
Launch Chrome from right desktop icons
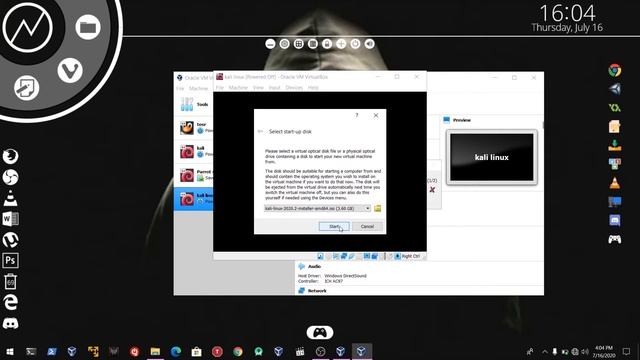pos(615,70)
